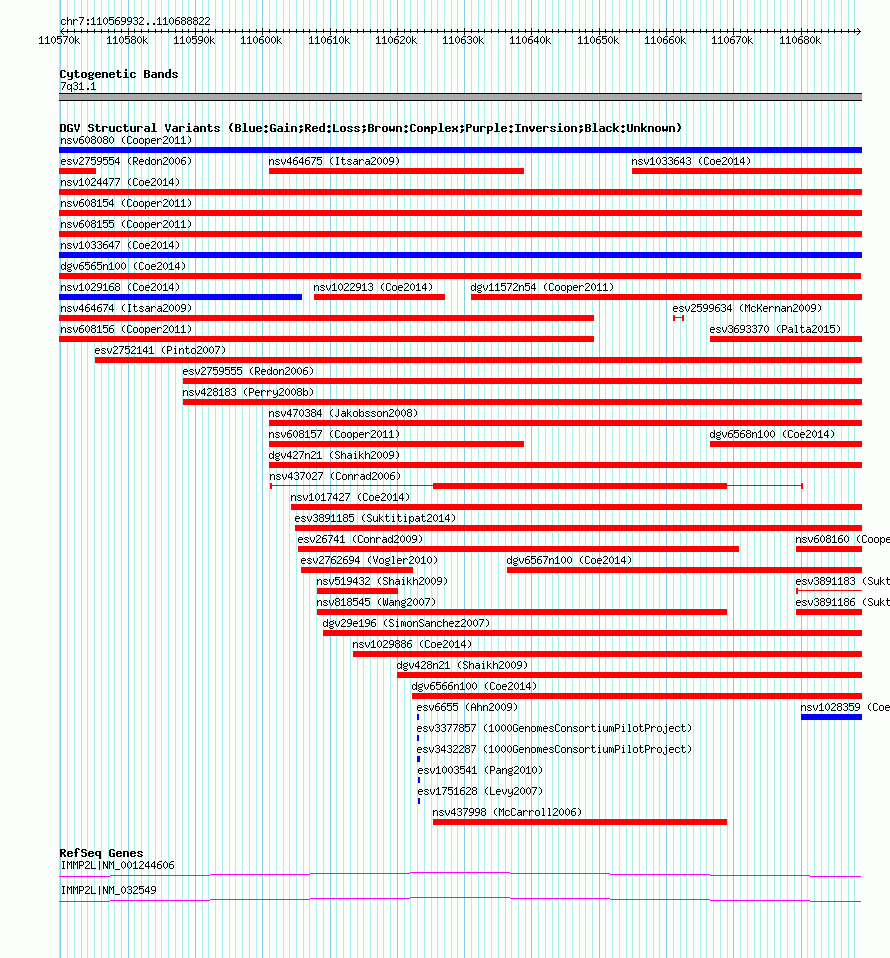Click the blue bar under nsv1029168
This screenshot has width=890, height=958.
click(180, 297)
